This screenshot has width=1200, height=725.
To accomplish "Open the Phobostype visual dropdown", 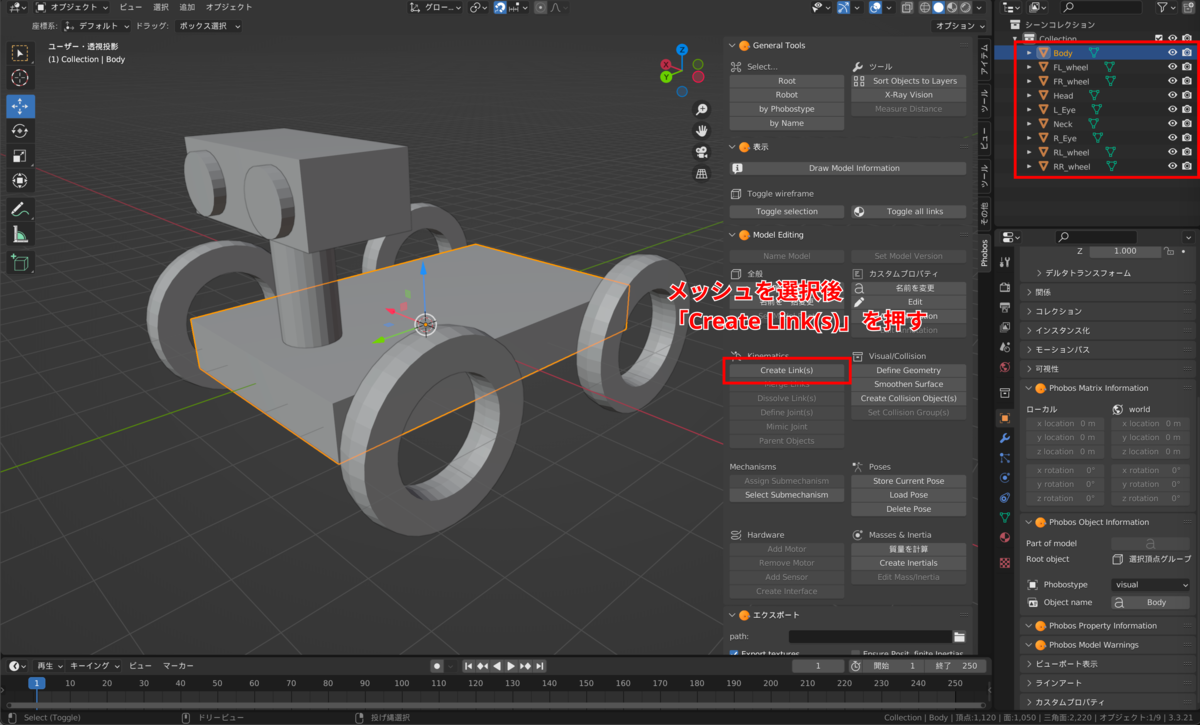I will tap(1151, 585).
